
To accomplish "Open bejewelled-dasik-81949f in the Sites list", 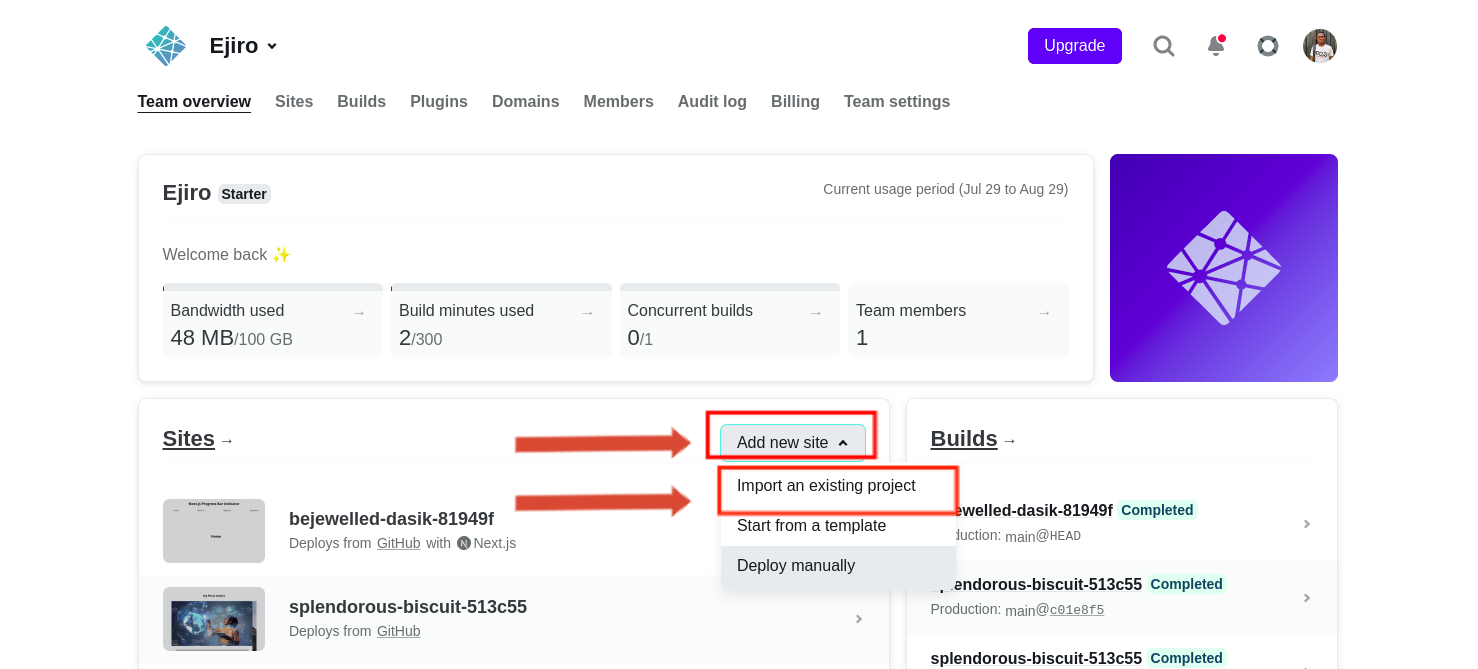I will click(391, 519).
